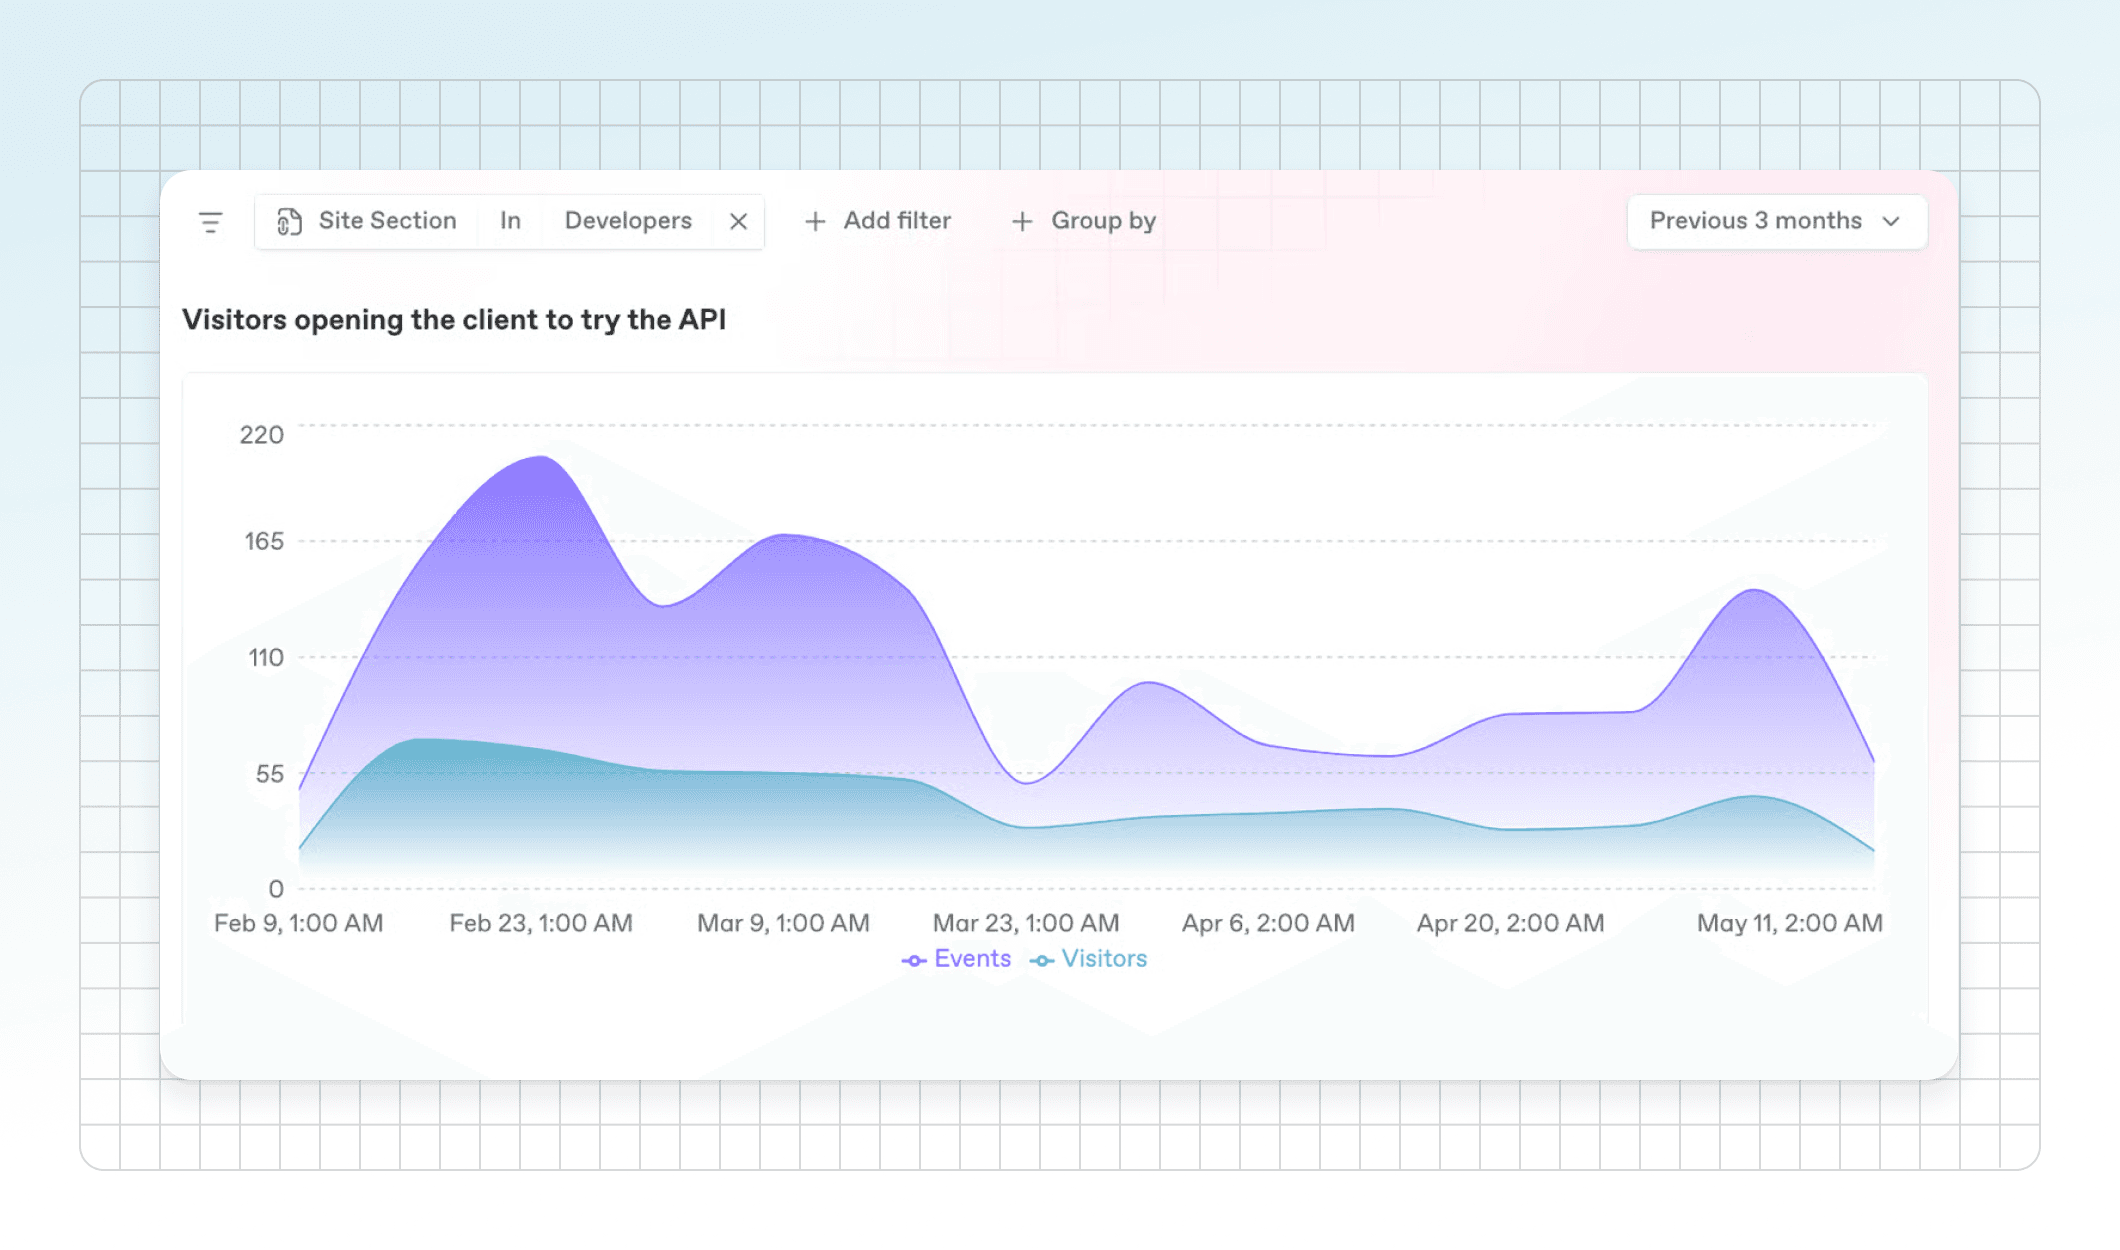Screen dimensions: 2120x1250
Task: Open the Previous 3 months date range
Action: [1777, 222]
